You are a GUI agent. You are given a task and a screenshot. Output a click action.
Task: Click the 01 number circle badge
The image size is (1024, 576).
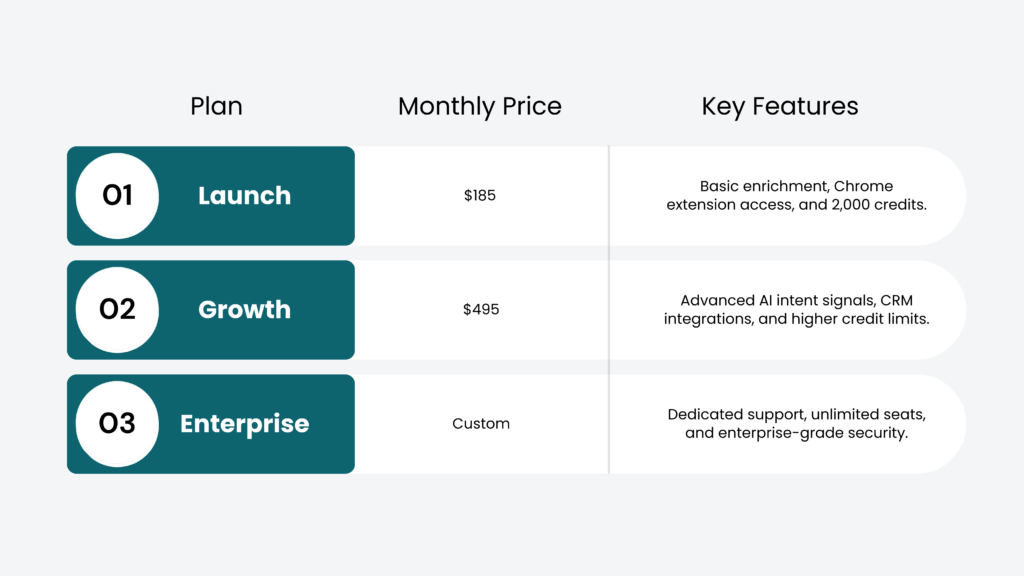[118, 196]
